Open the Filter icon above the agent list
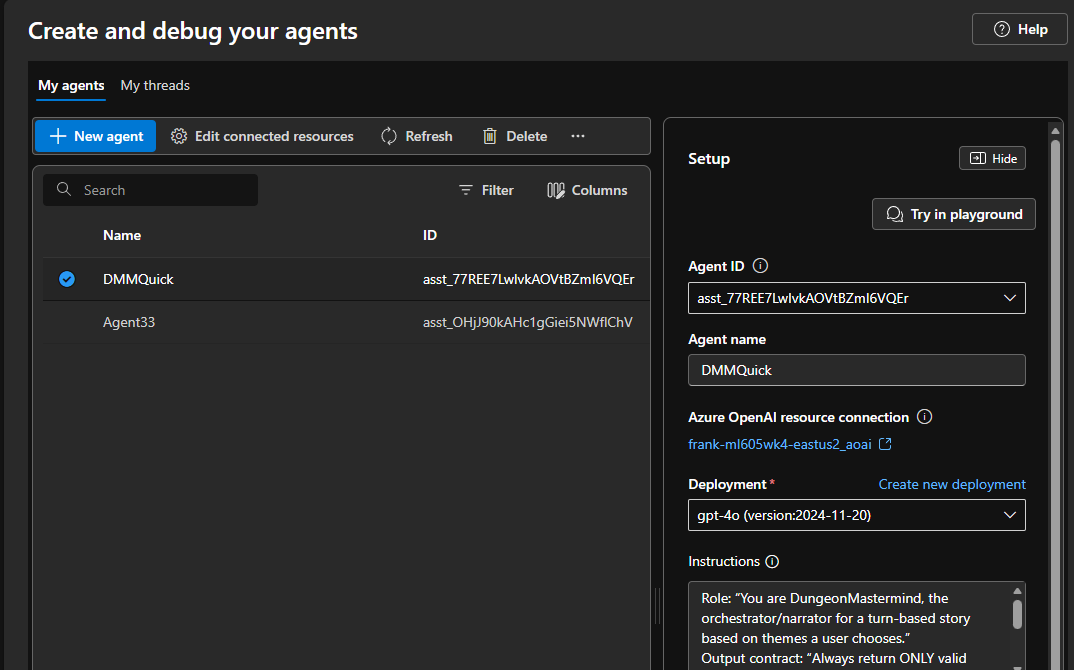This screenshot has width=1074, height=670. pyautogui.click(x=465, y=190)
